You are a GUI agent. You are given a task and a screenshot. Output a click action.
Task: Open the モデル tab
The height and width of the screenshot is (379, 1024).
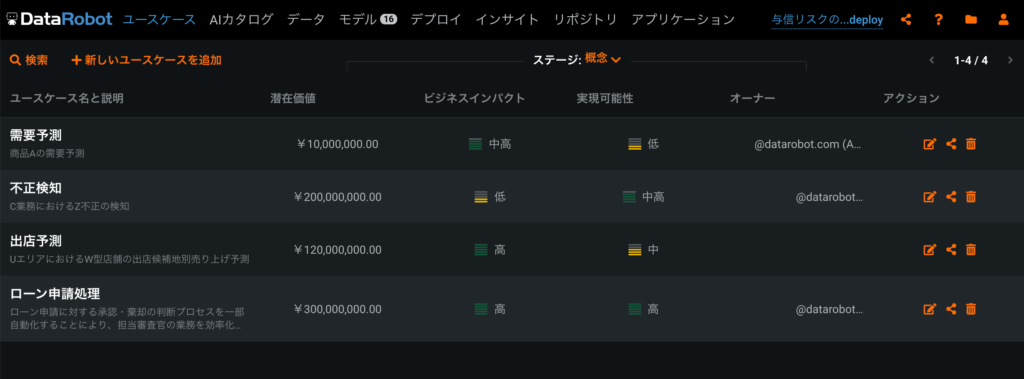pos(367,20)
